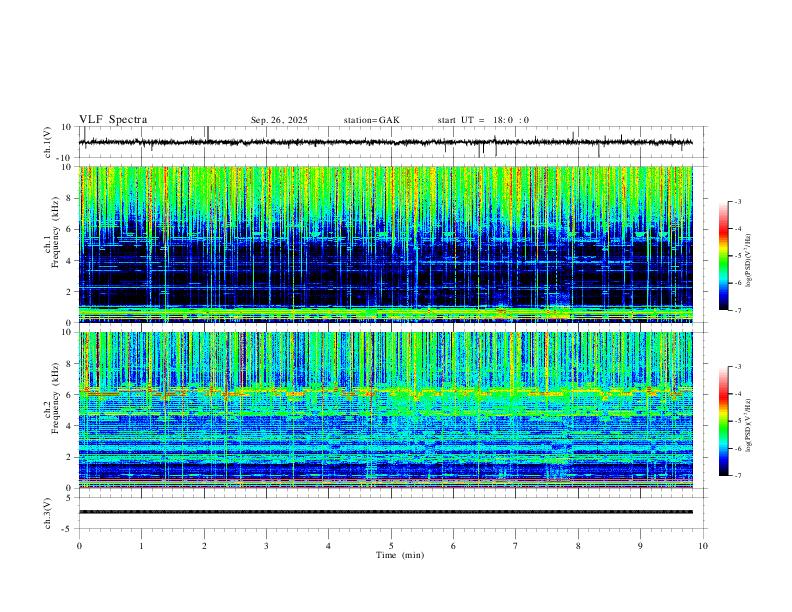Click the "-3" label on ch.1 color bar
Screen dimensions: 792x612
click(x=738, y=201)
